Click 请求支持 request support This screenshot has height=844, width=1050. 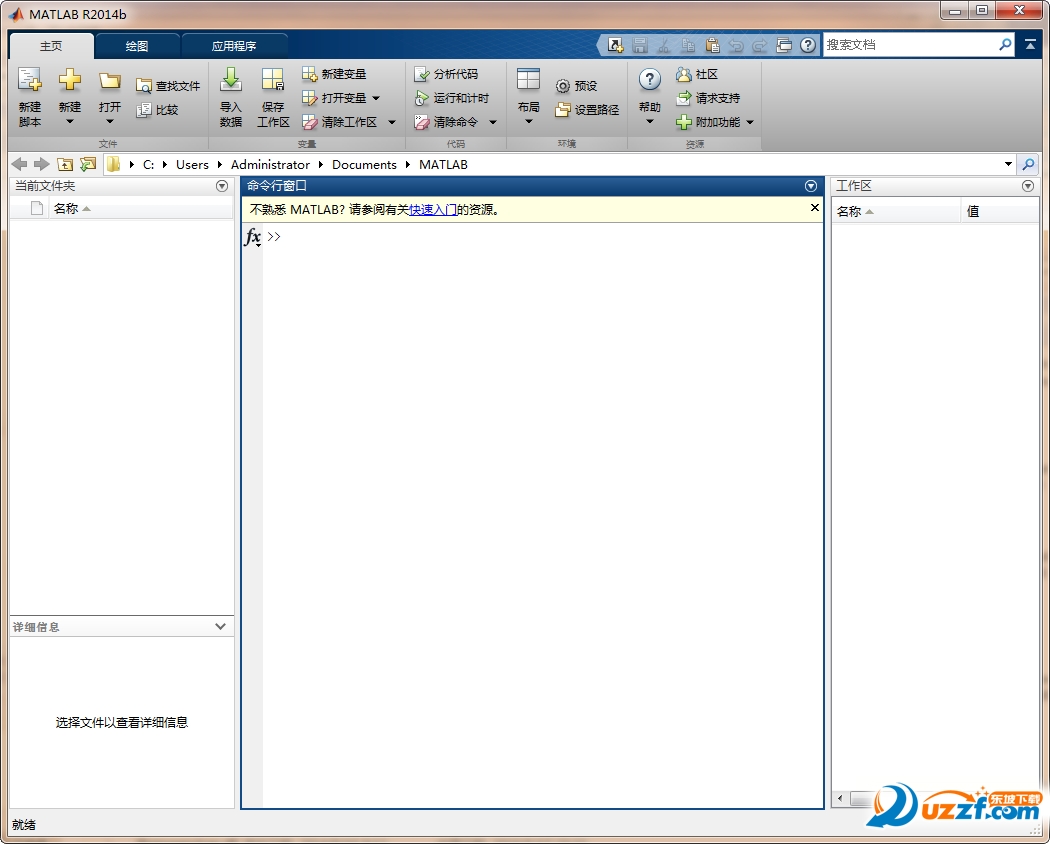[708, 98]
